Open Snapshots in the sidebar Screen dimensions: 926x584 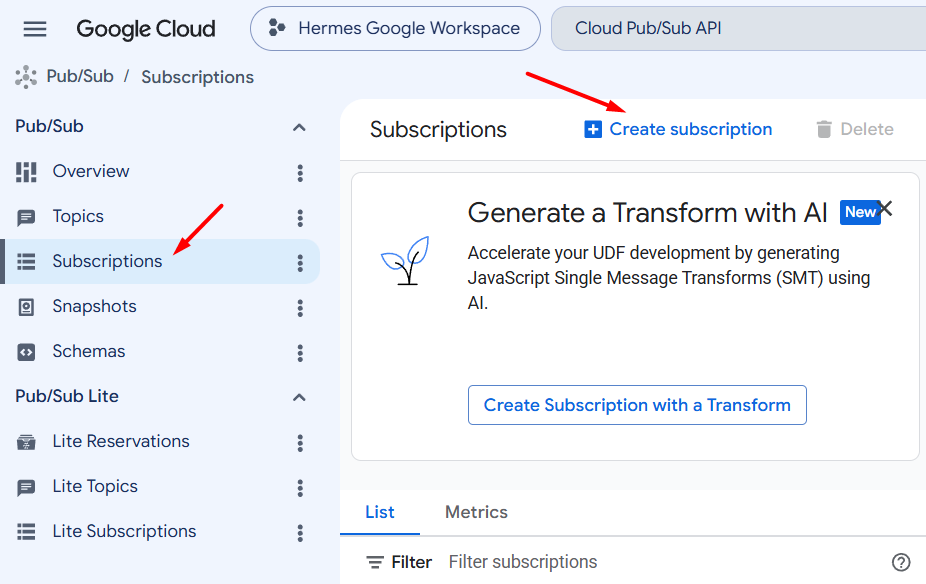coord(94,306)
